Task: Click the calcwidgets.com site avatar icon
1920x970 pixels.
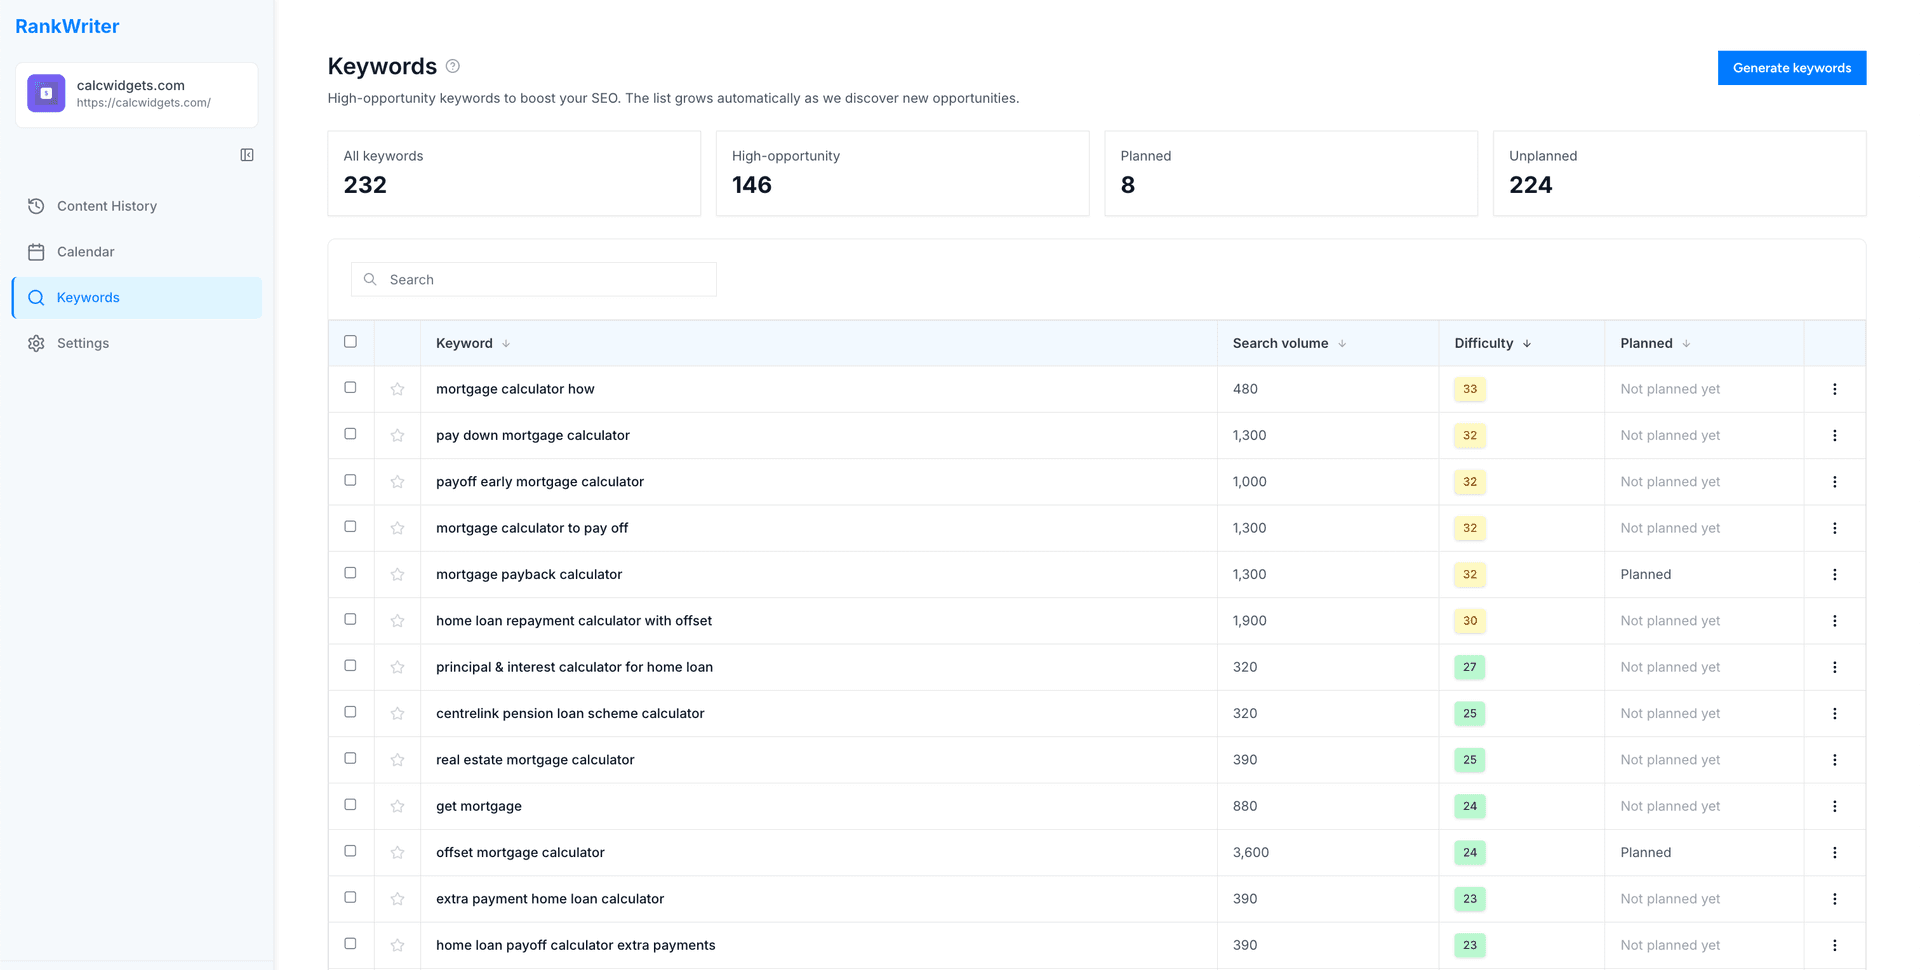Action: click(x=45, y=93)
